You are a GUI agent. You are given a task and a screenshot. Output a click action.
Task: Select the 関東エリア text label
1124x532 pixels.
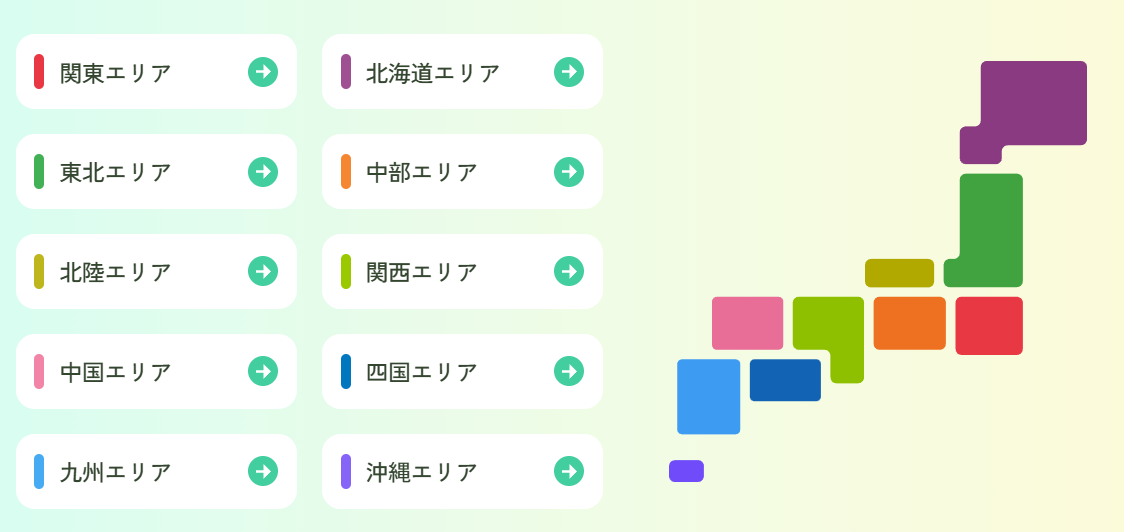click(x=116, y=73)
